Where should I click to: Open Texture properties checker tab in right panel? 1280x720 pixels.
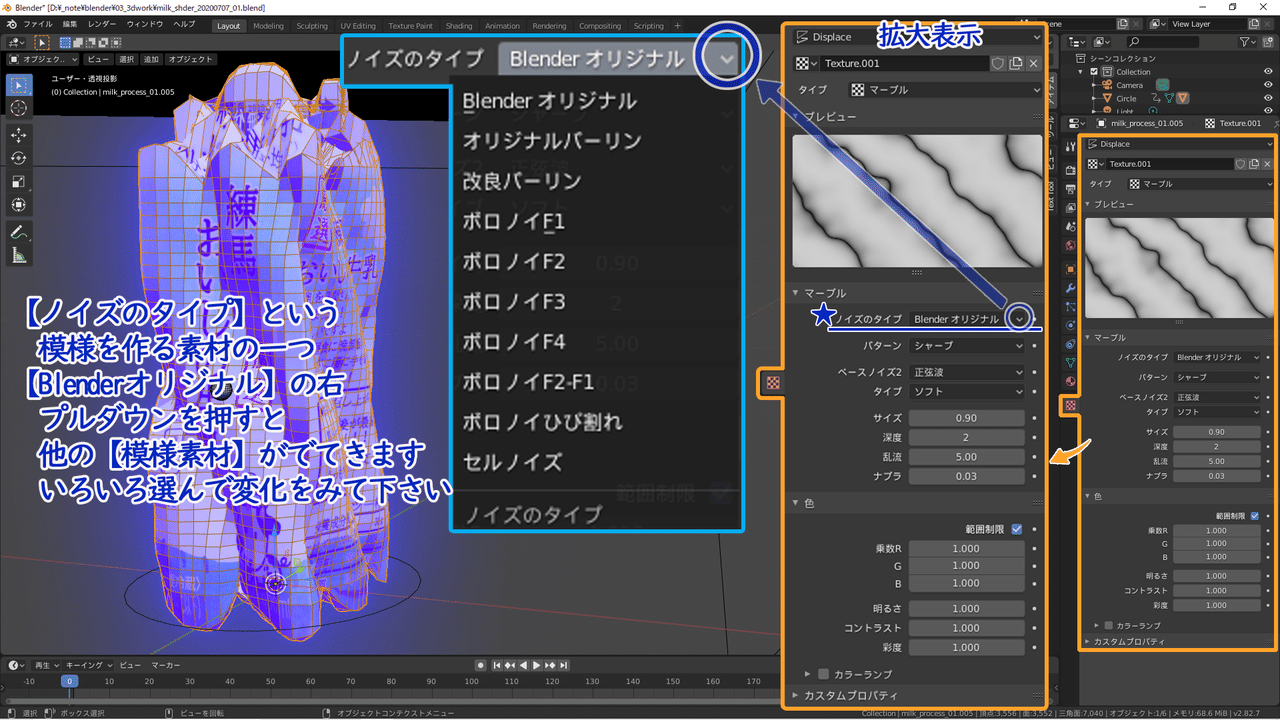click(x=1070, y=404)
